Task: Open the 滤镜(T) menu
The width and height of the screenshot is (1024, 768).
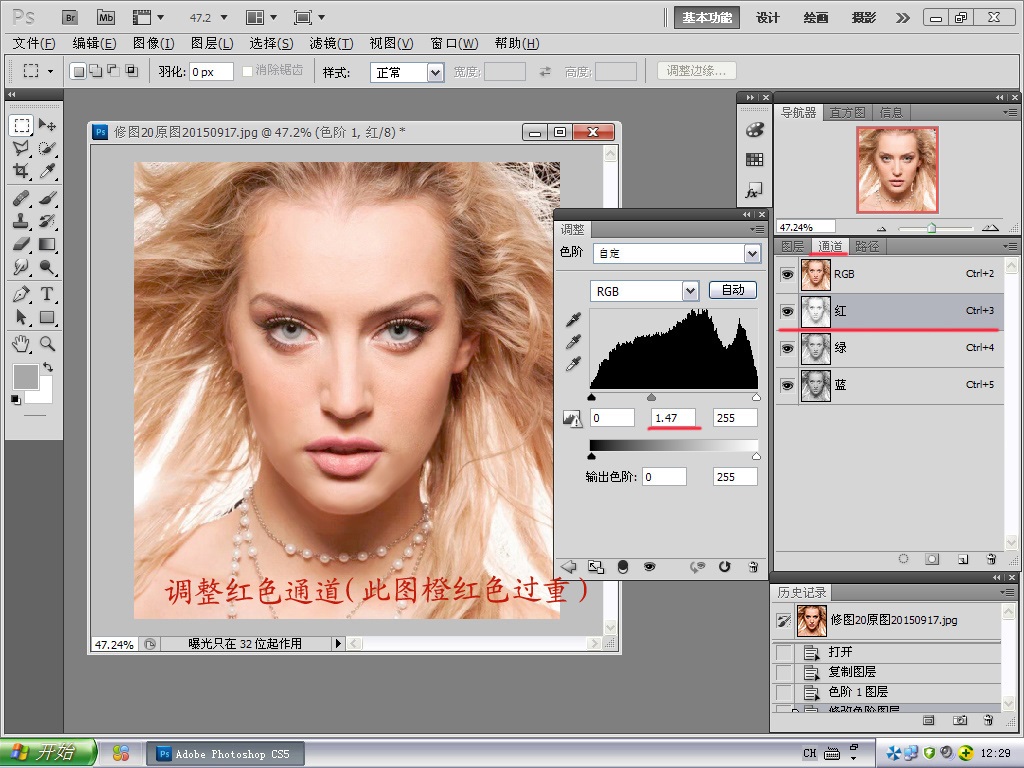Action: 331,43
